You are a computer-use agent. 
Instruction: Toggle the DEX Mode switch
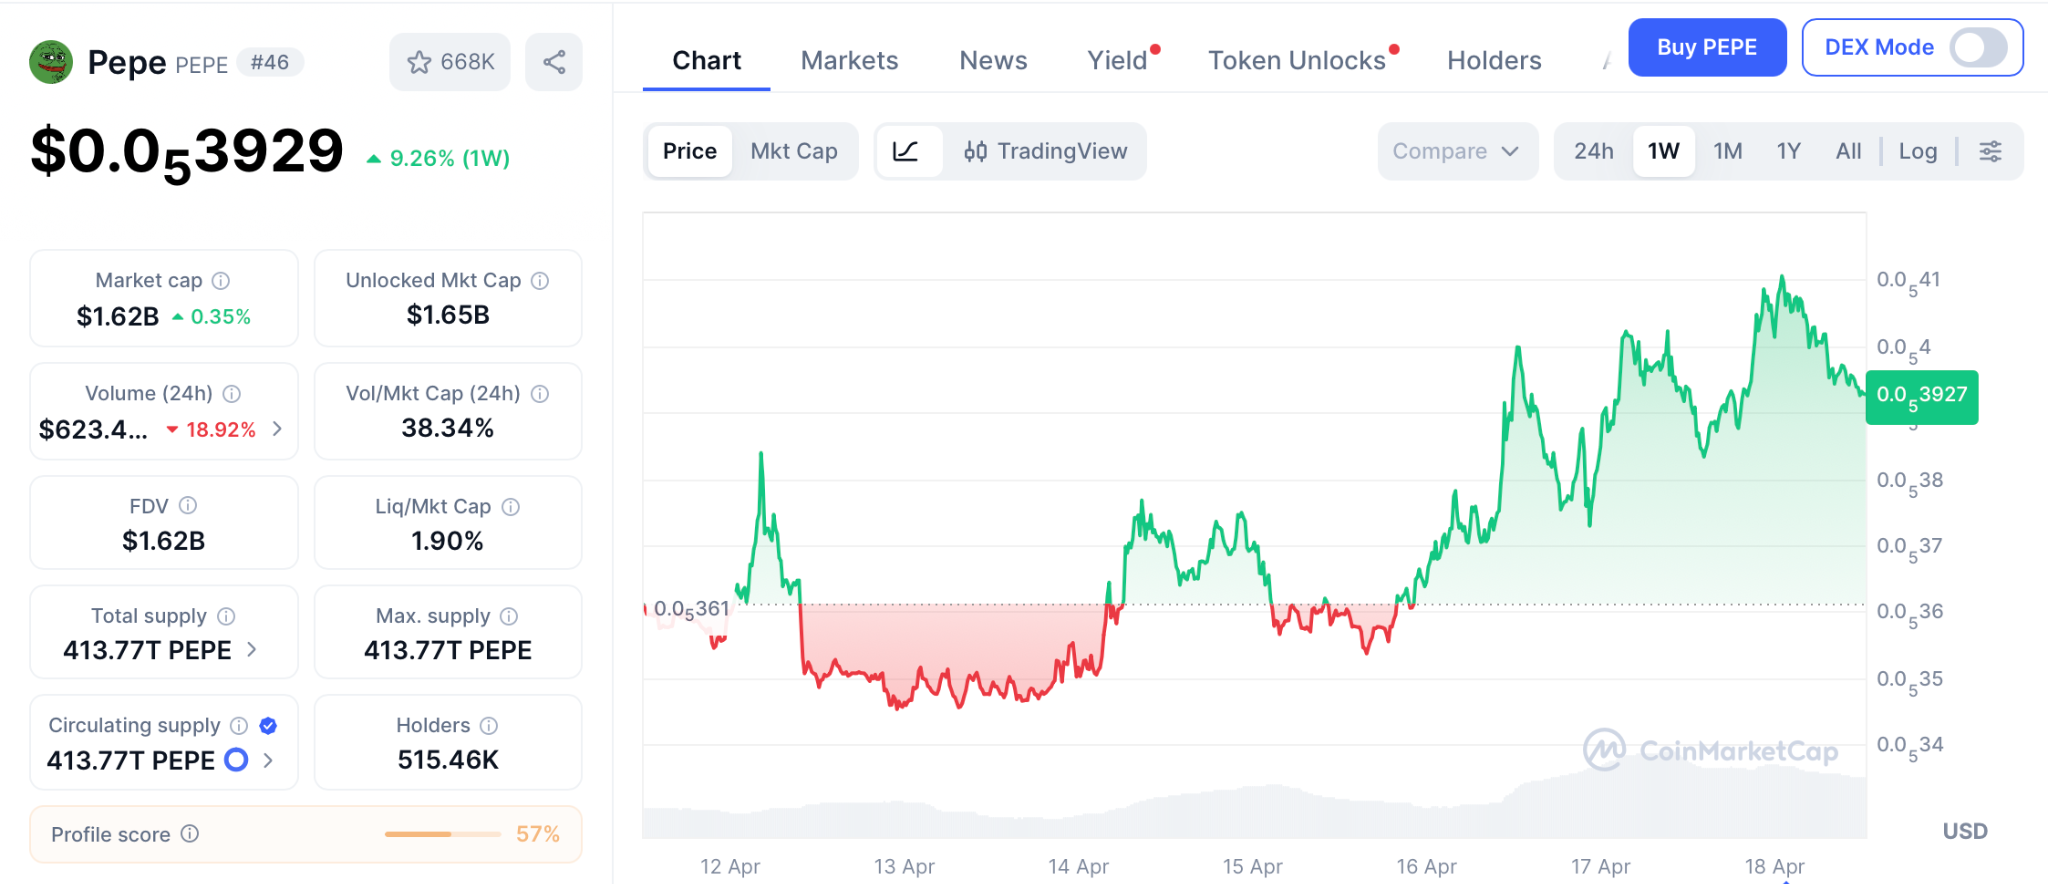point(1977,47)
